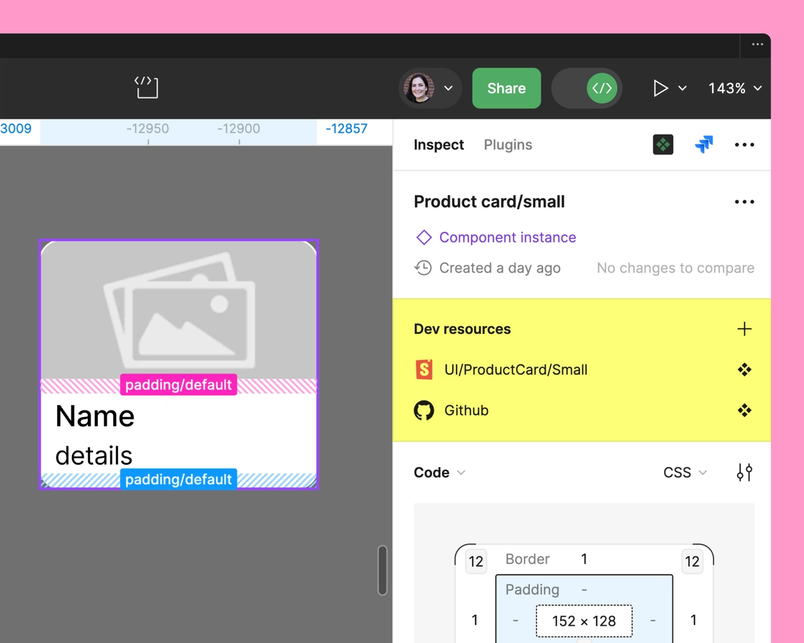This screenshot has height=643, width=804.
Task: Open the CSS language dropdown
Action: [x=684, y=472]
